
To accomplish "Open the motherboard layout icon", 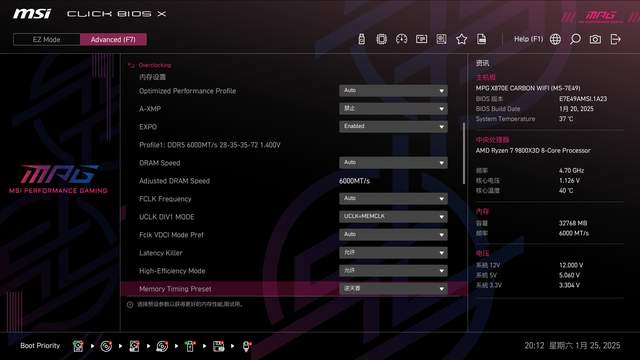I will [441, 39].
